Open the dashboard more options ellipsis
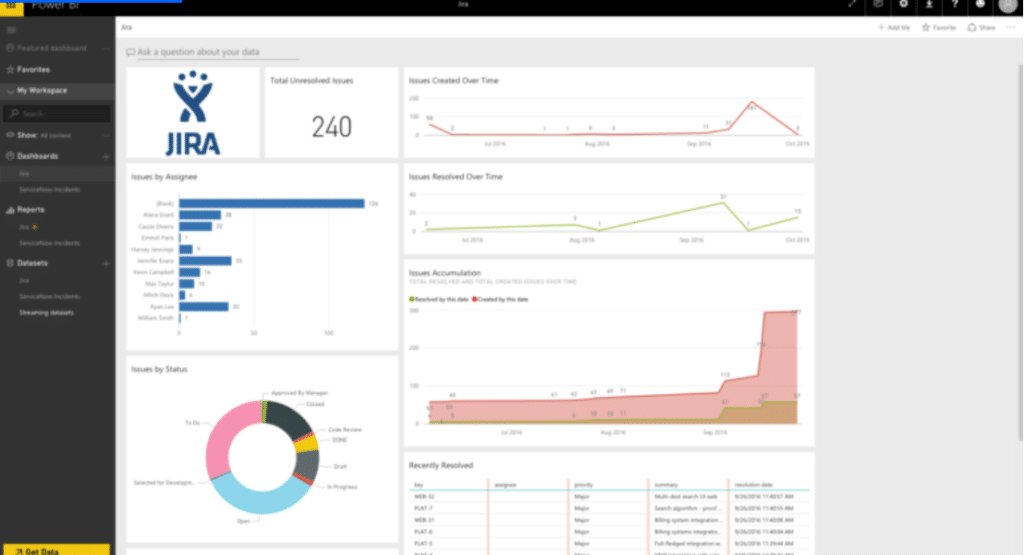 pos(1011,27)
